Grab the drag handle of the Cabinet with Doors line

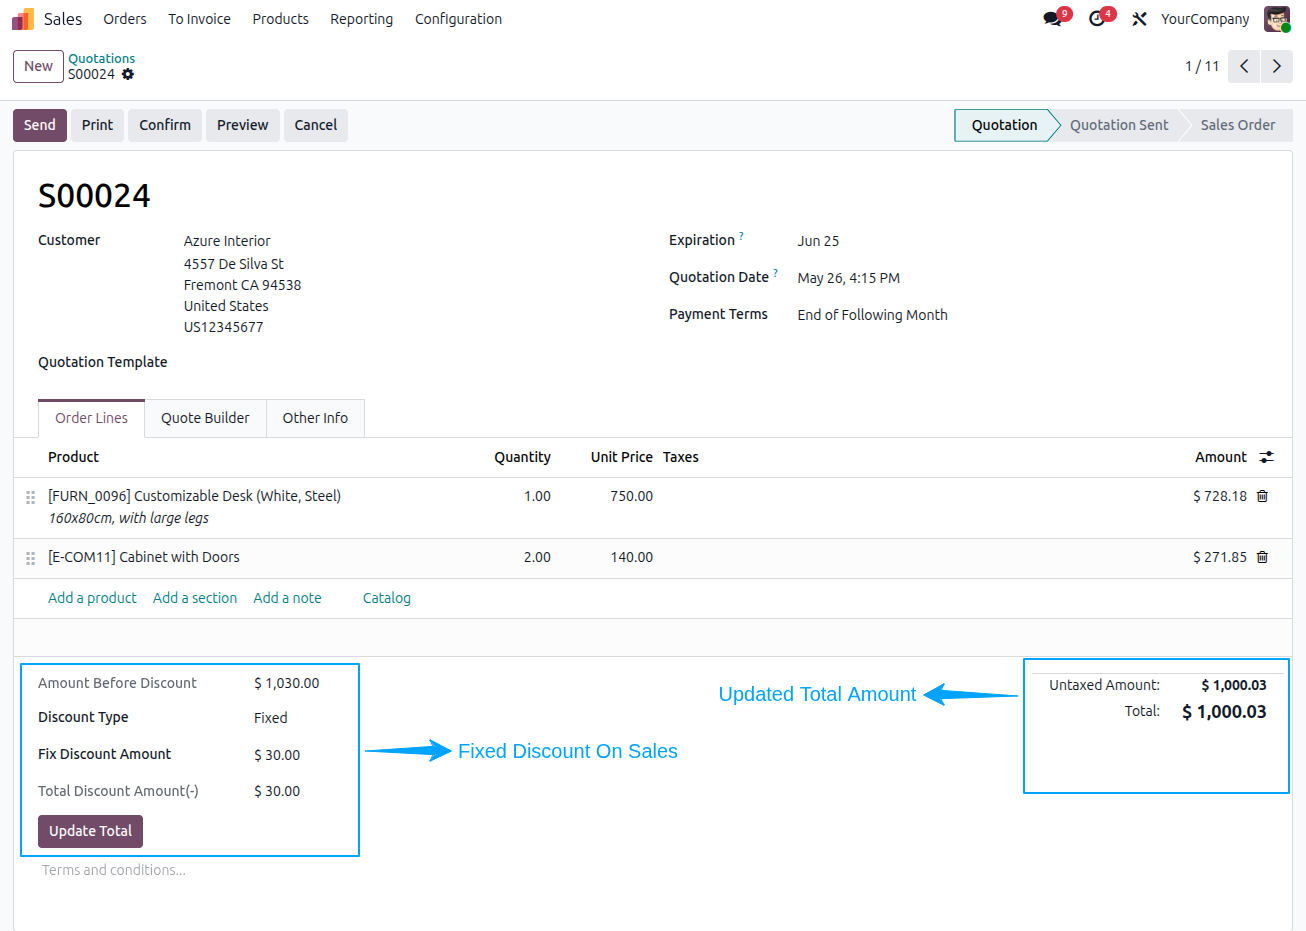coord(31,558)
